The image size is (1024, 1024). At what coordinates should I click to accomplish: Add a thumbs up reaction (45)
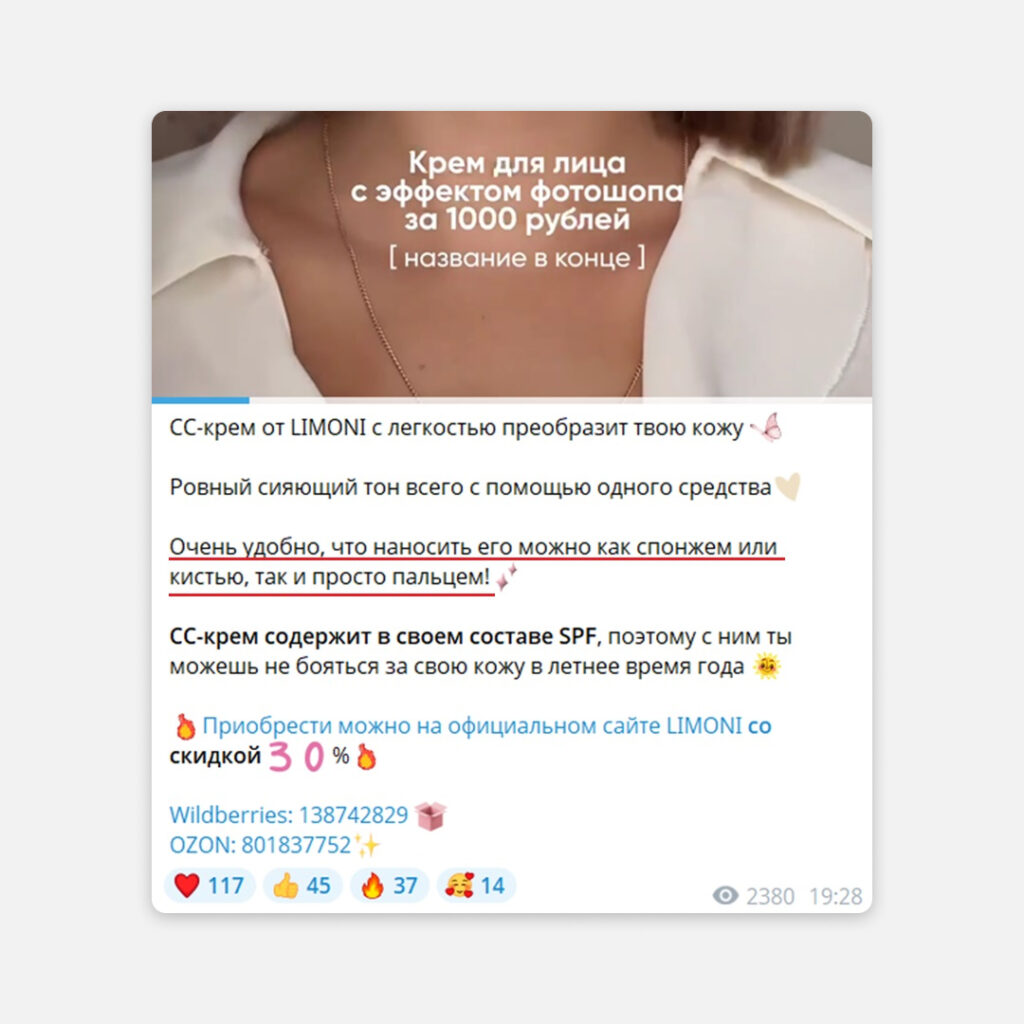302,886
